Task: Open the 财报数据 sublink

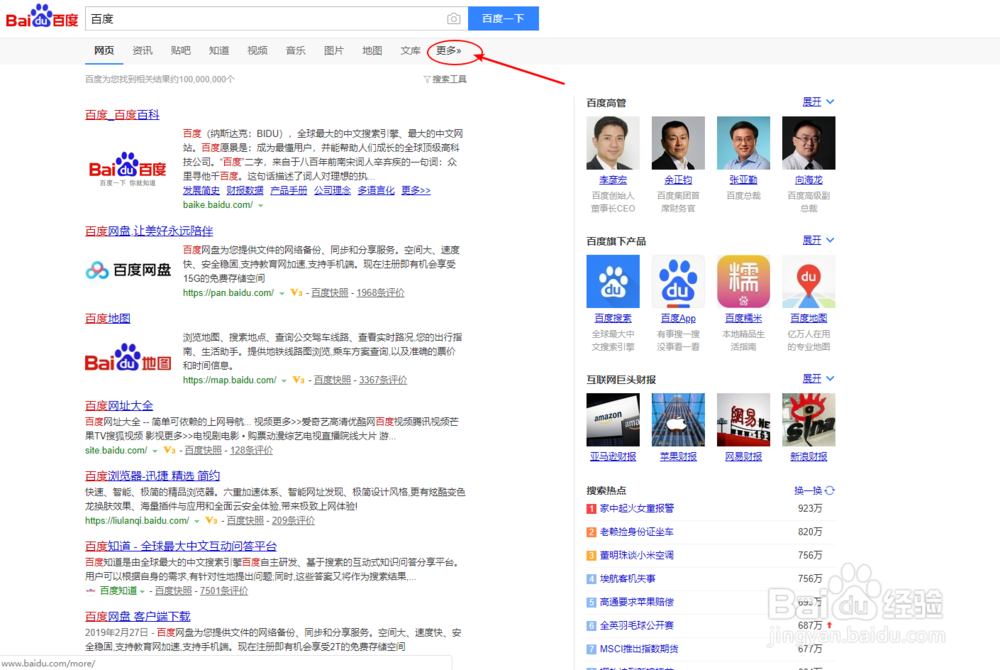Action: (x=245, y=191)
